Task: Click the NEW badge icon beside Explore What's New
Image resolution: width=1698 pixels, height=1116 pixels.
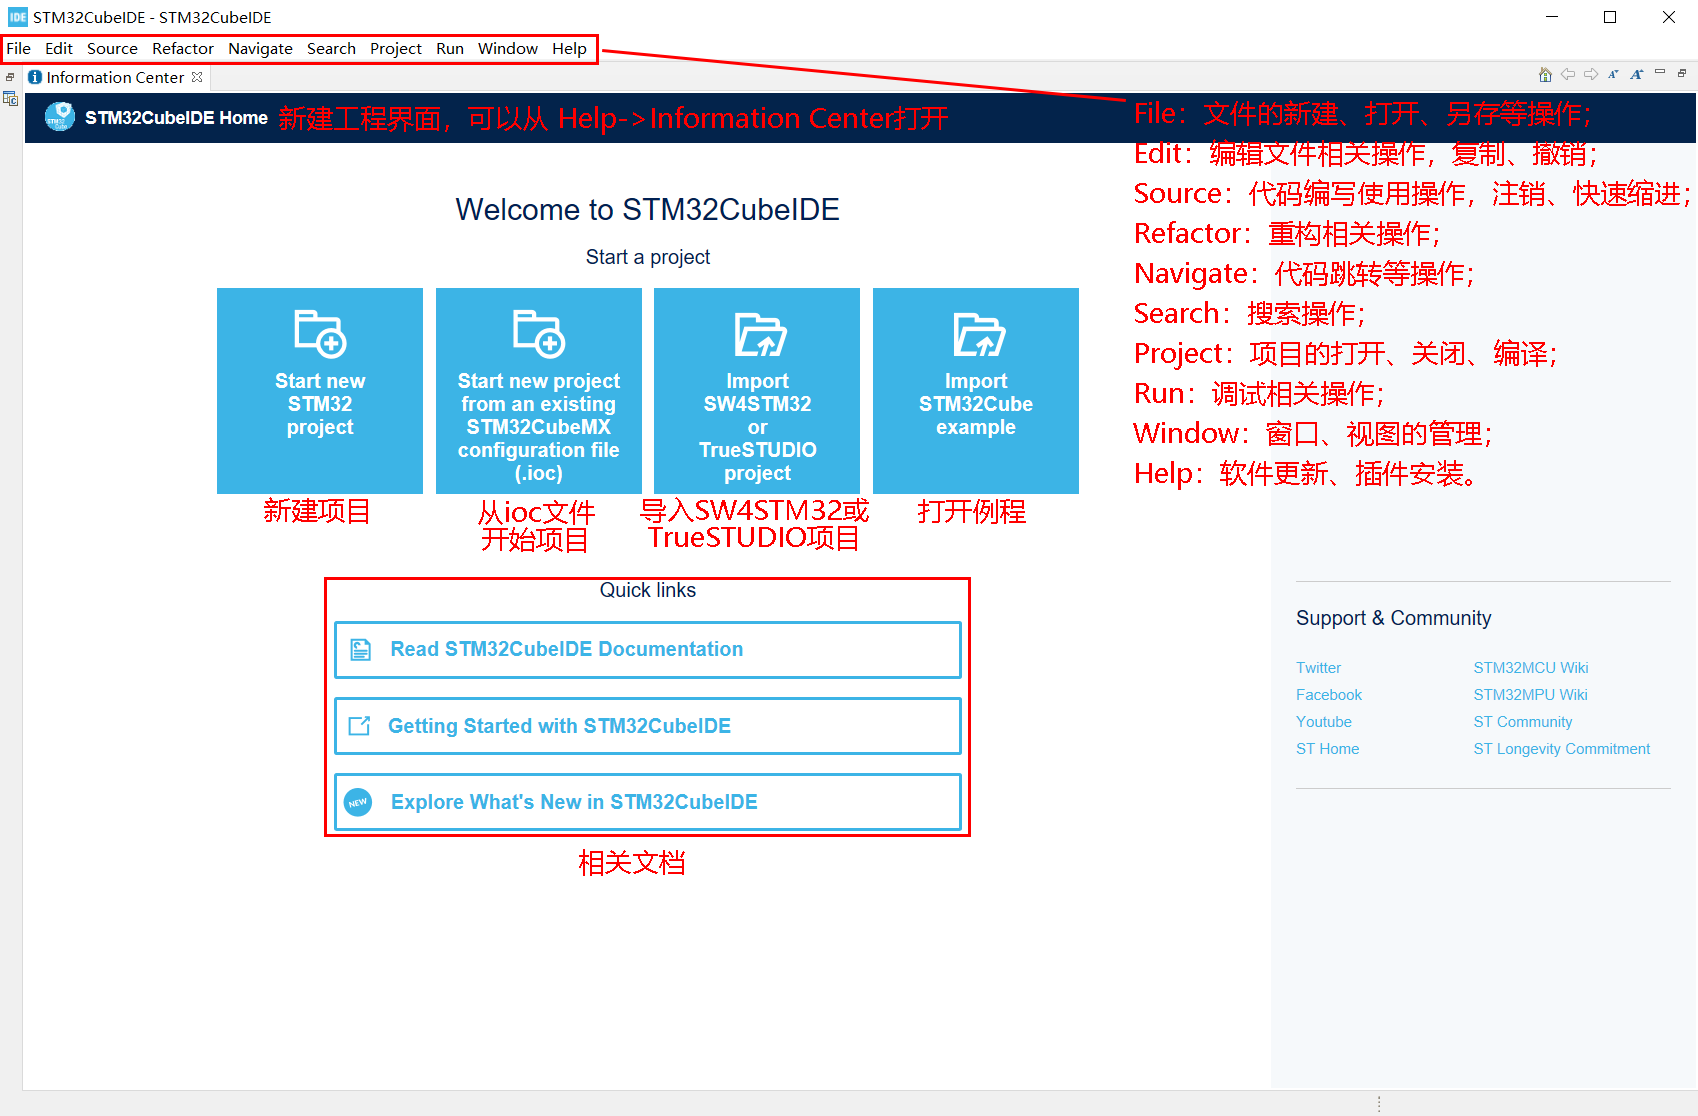Action: [x=358, y=802]
